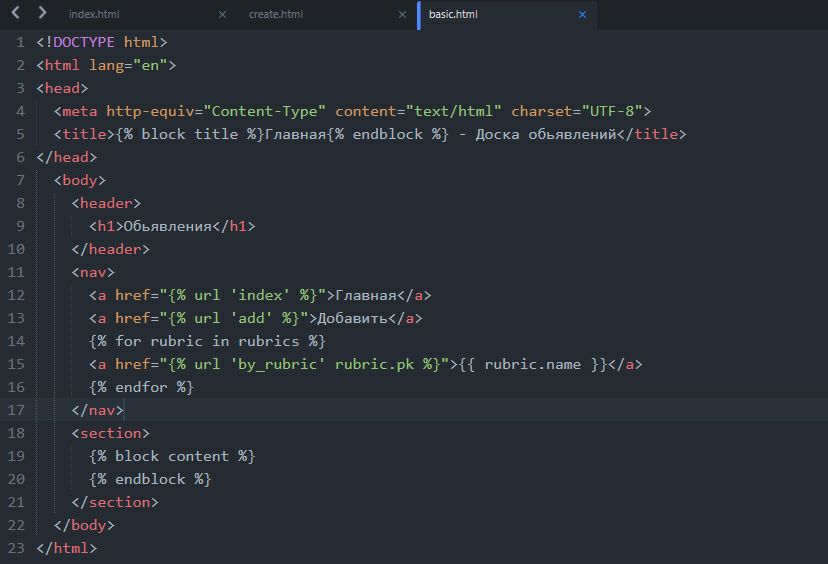Viewport: 828px width, 564px height.
Task: Click the closing body tag
Action: pyautogui.click(x=84, y=524)
